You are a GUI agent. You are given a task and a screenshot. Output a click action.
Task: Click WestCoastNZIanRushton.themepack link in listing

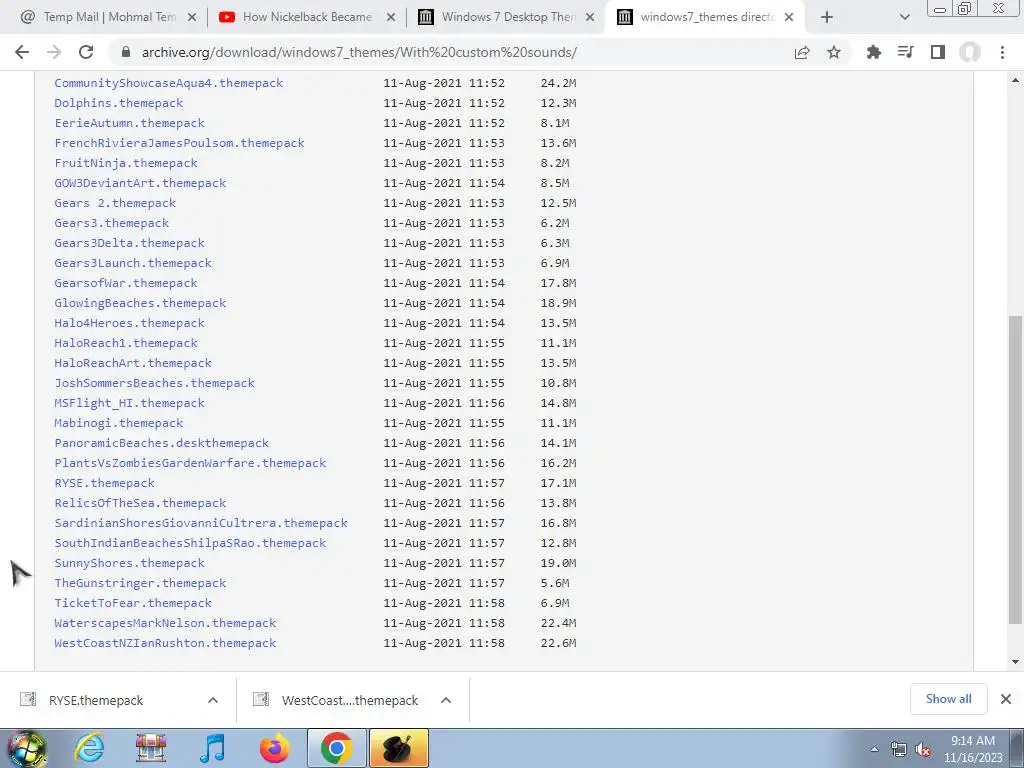point(165,643)
